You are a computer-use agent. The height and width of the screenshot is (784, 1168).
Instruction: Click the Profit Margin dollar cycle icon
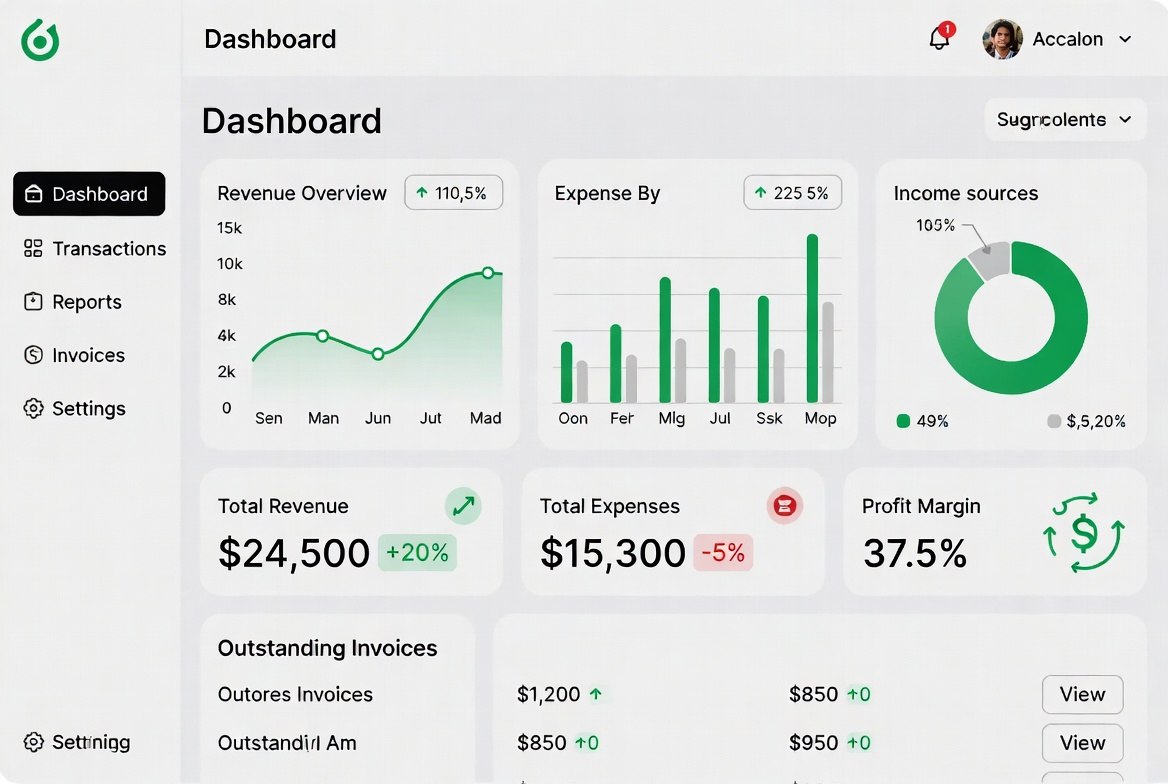tap(1084, 532)
